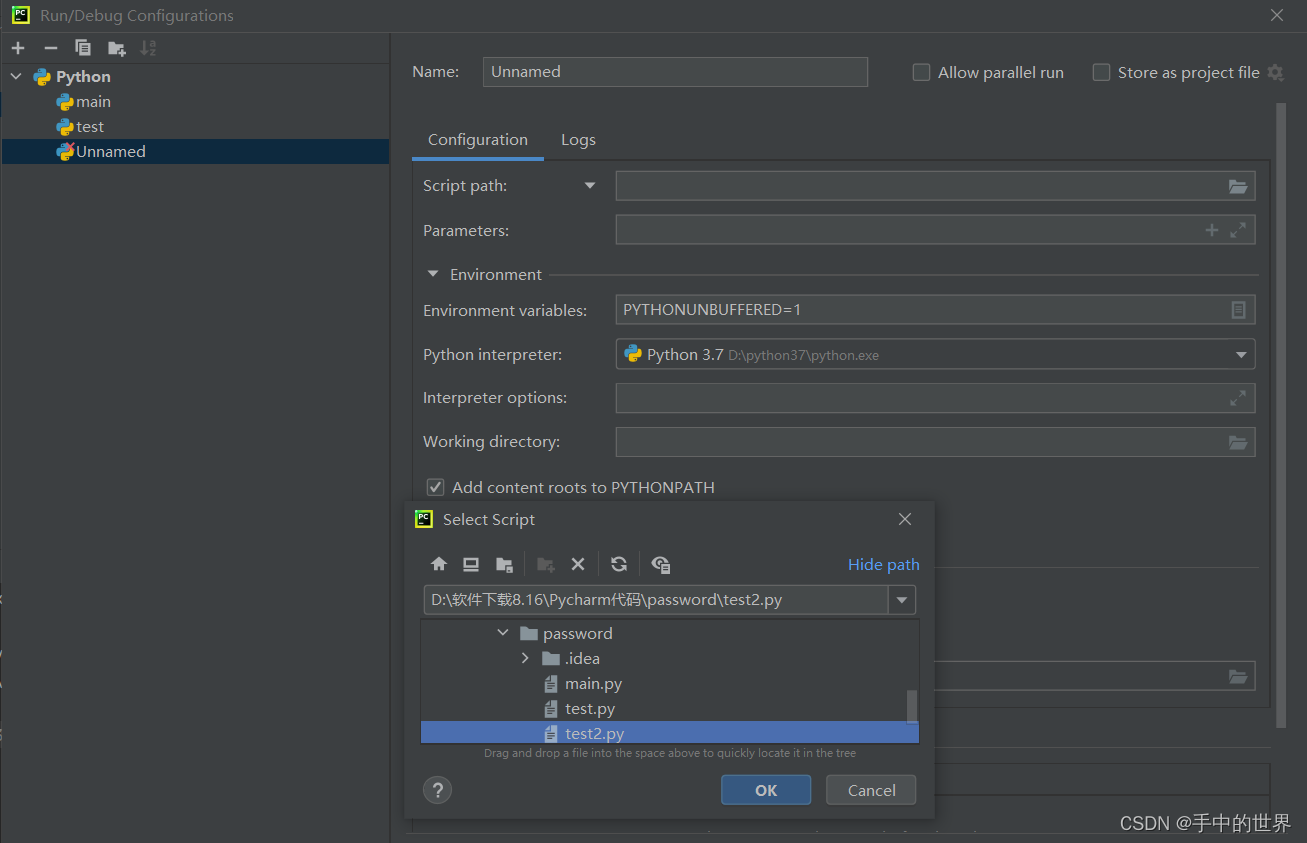The image size is (1307, 843).
Task: Collapse the Python configurations group
Action: (x=16, y=76)
